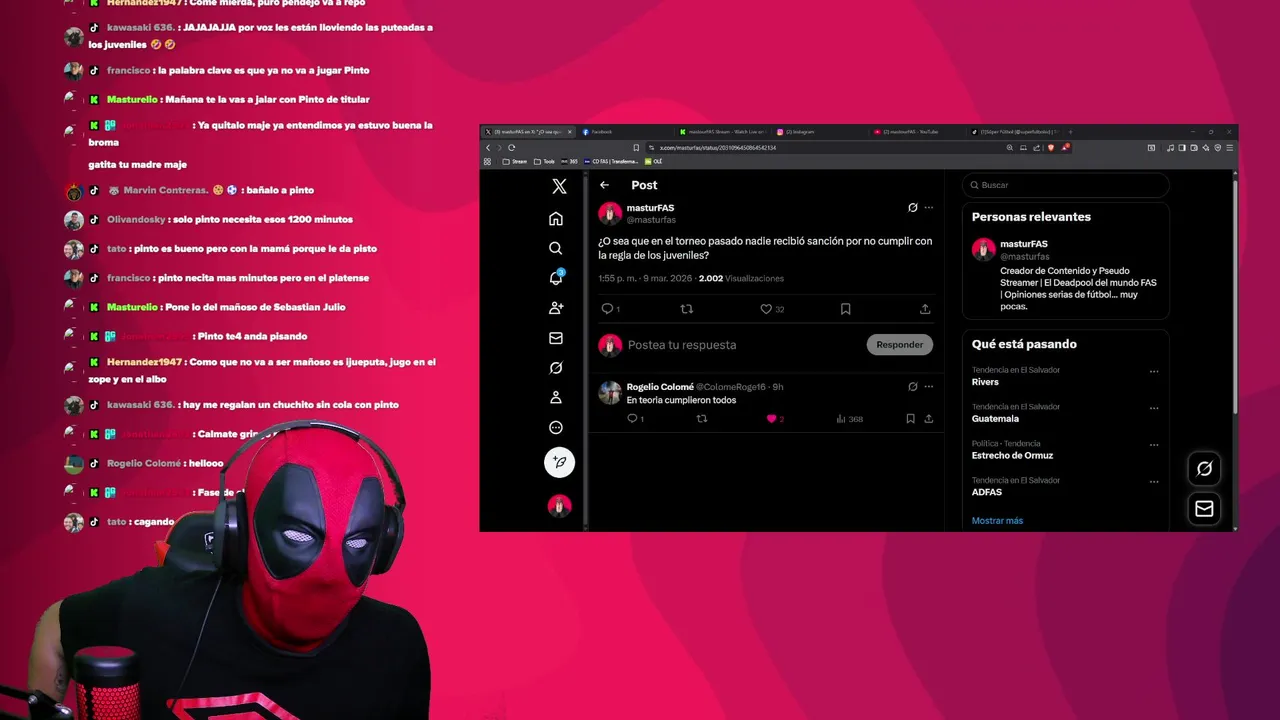Open masturFAS profile in Personas relevantes
This screenshot has height=720, width=1280.
click(x=1024, y=244)
